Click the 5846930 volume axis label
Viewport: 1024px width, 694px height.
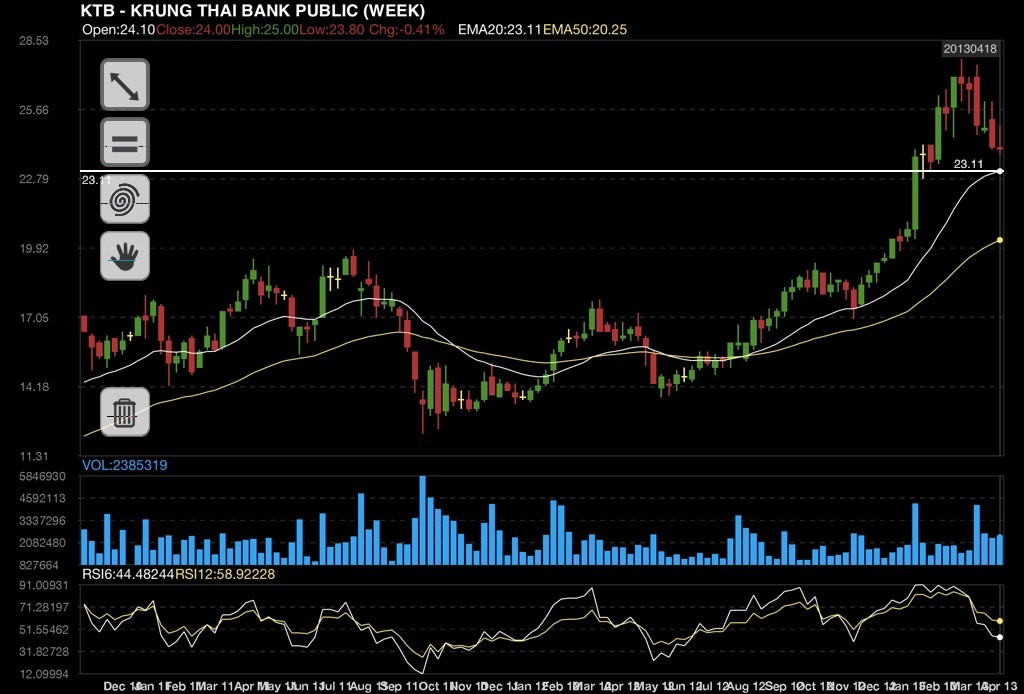42,477
